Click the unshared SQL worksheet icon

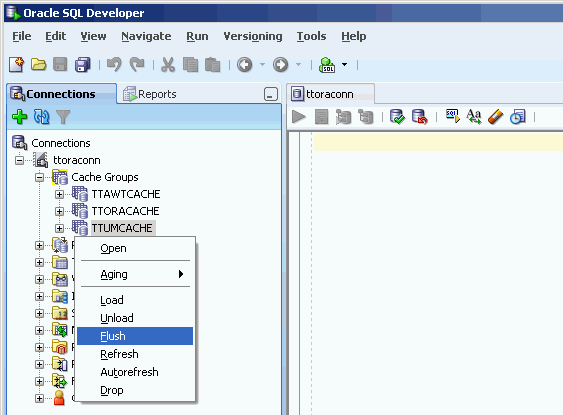tap(452, 117)
